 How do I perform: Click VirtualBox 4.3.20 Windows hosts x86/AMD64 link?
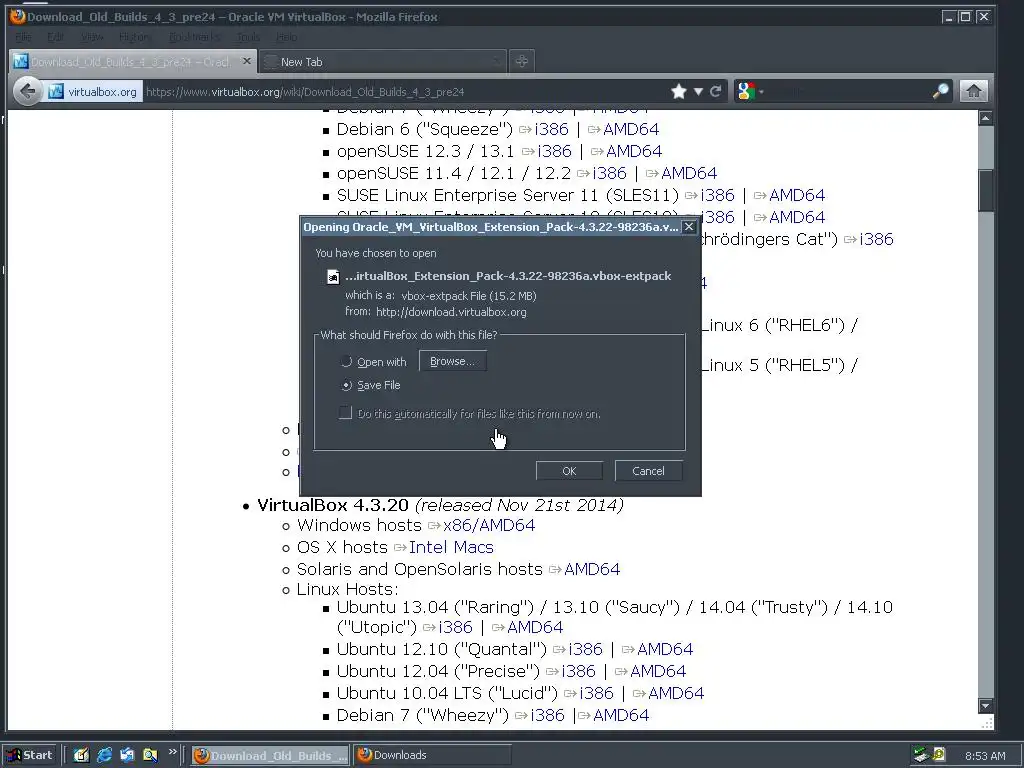pos(488,525)
